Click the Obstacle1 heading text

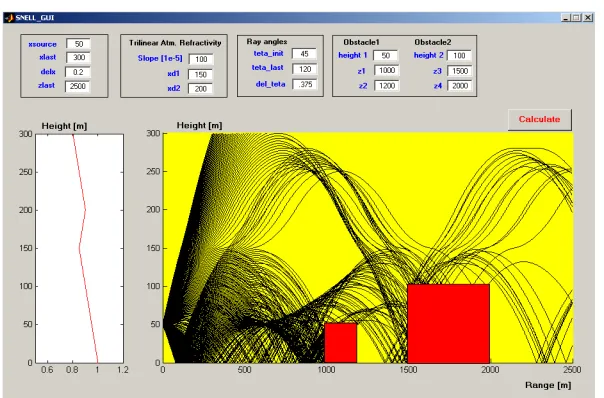(361, 42)
